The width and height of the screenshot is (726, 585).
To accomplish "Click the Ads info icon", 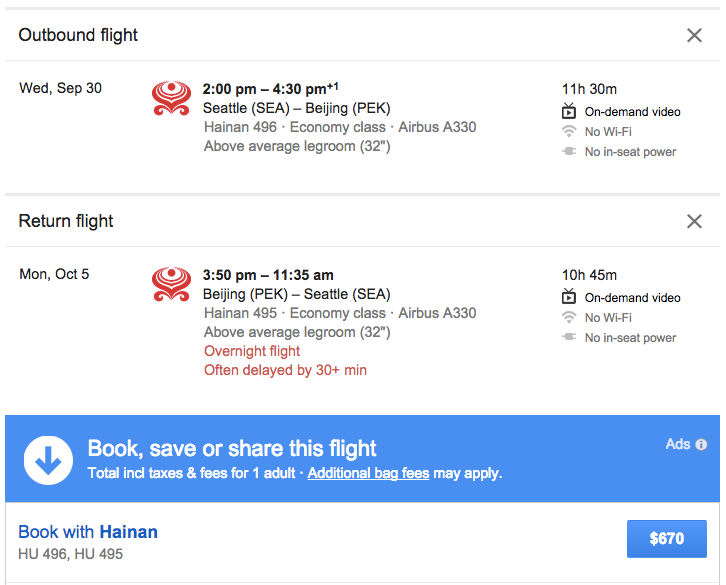I will pos(701,444).
